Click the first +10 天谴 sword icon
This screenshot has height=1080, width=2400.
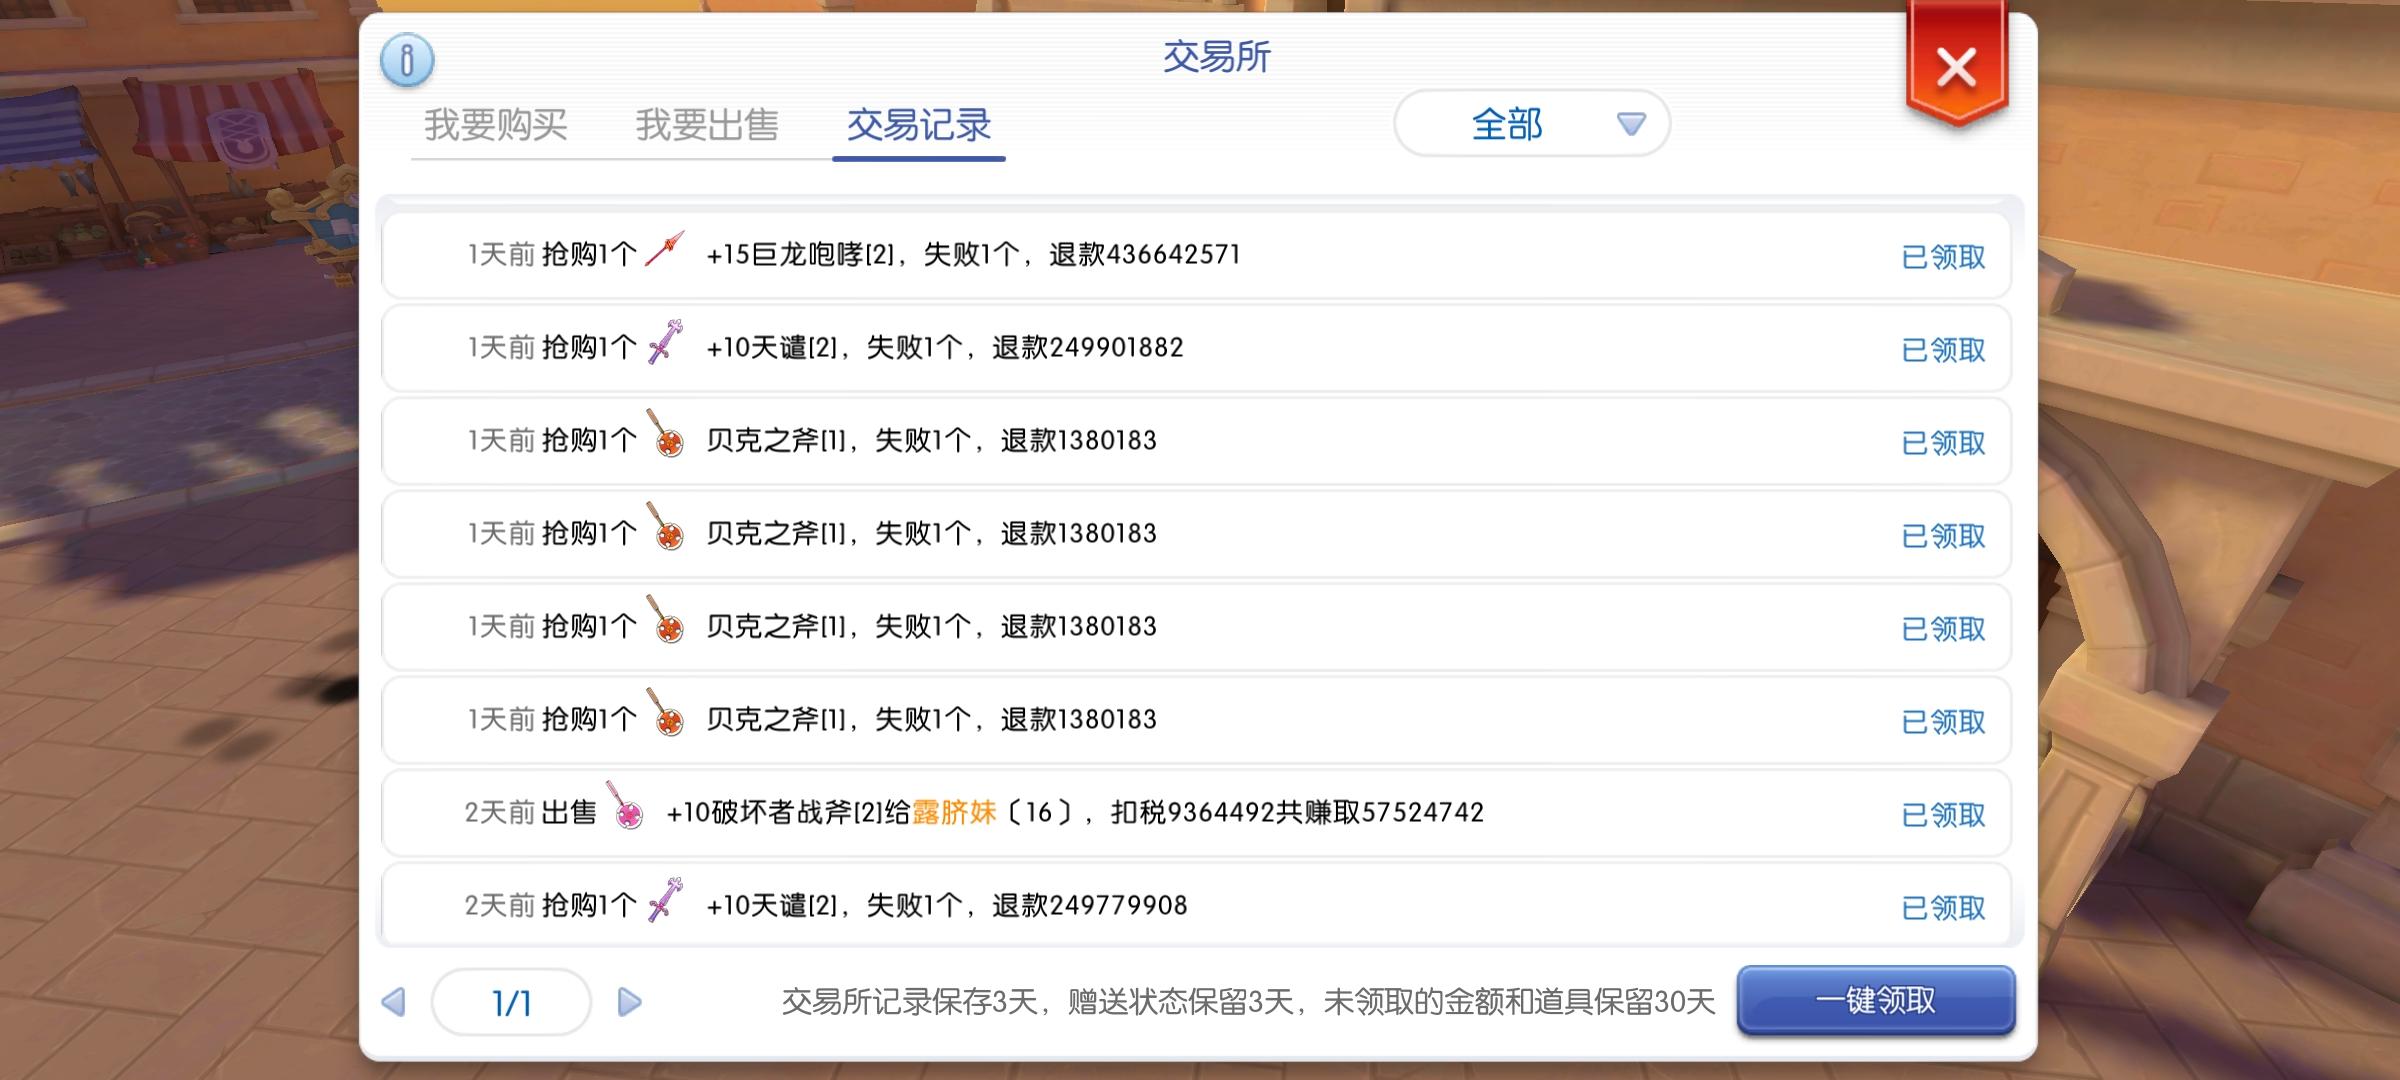pyautogui.click(x=665, y=342)
